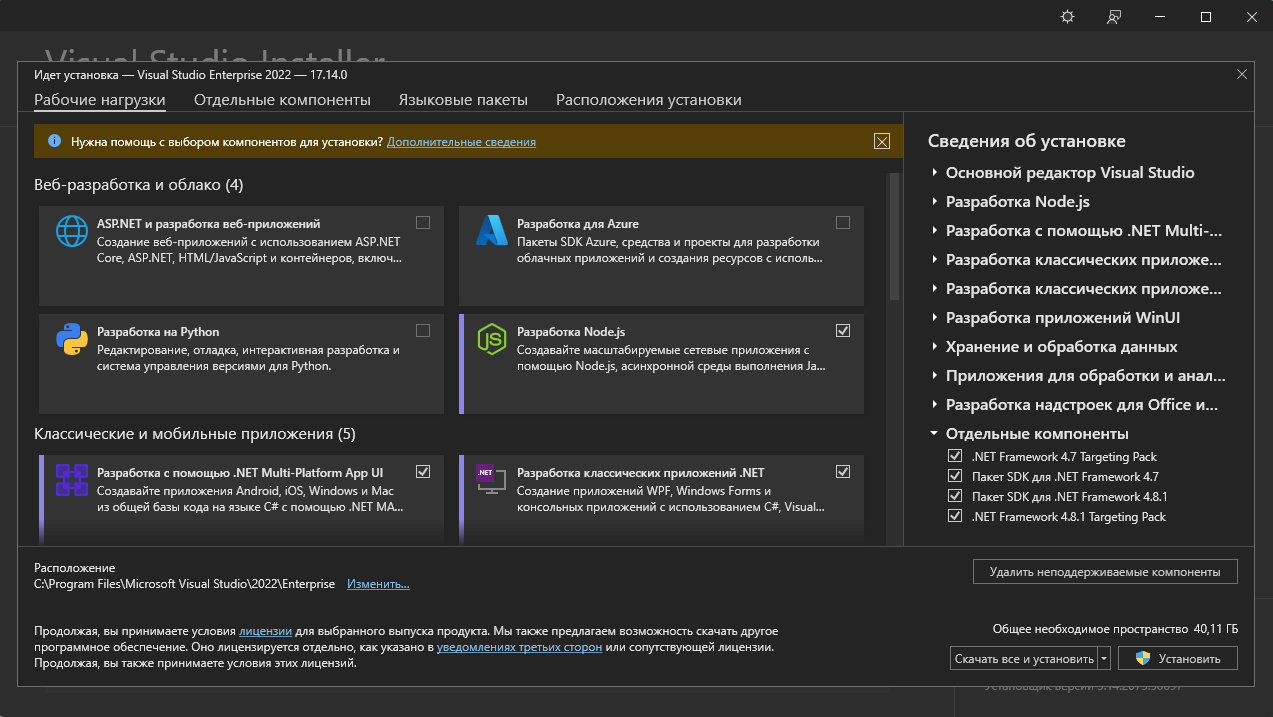Image resolution: width=1273 pixels, height=717 pixels.
Task: Switch to the Языковые пакеты tab
Action: click(463, 100)
